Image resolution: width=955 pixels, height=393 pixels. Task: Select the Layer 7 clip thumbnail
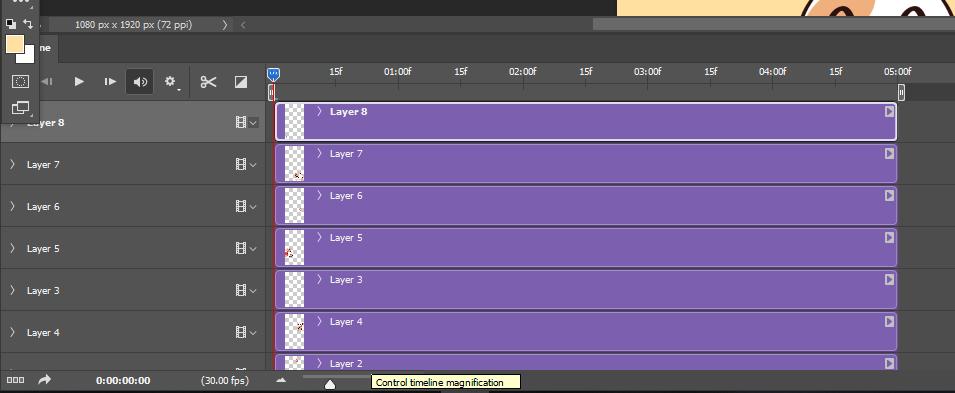pos(294,164)
